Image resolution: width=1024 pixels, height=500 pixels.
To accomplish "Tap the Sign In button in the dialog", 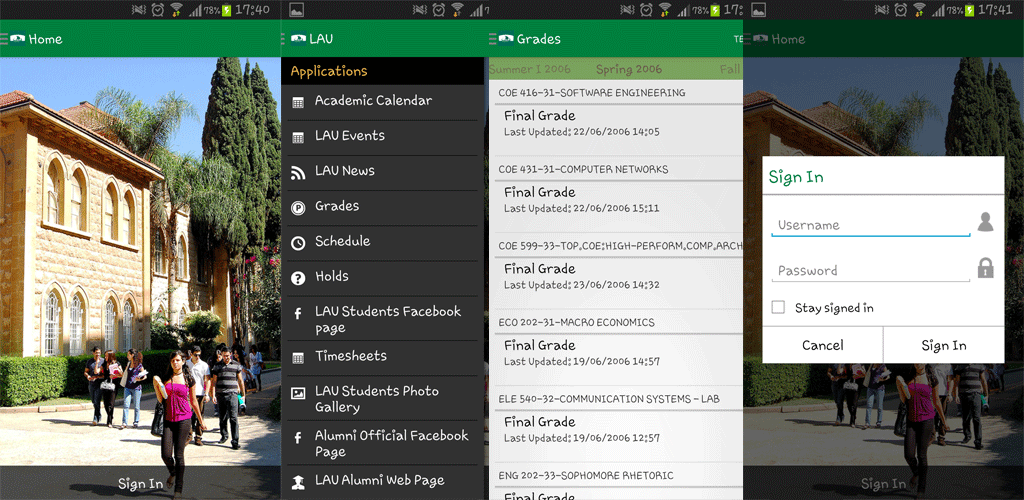I will point(944,345).
